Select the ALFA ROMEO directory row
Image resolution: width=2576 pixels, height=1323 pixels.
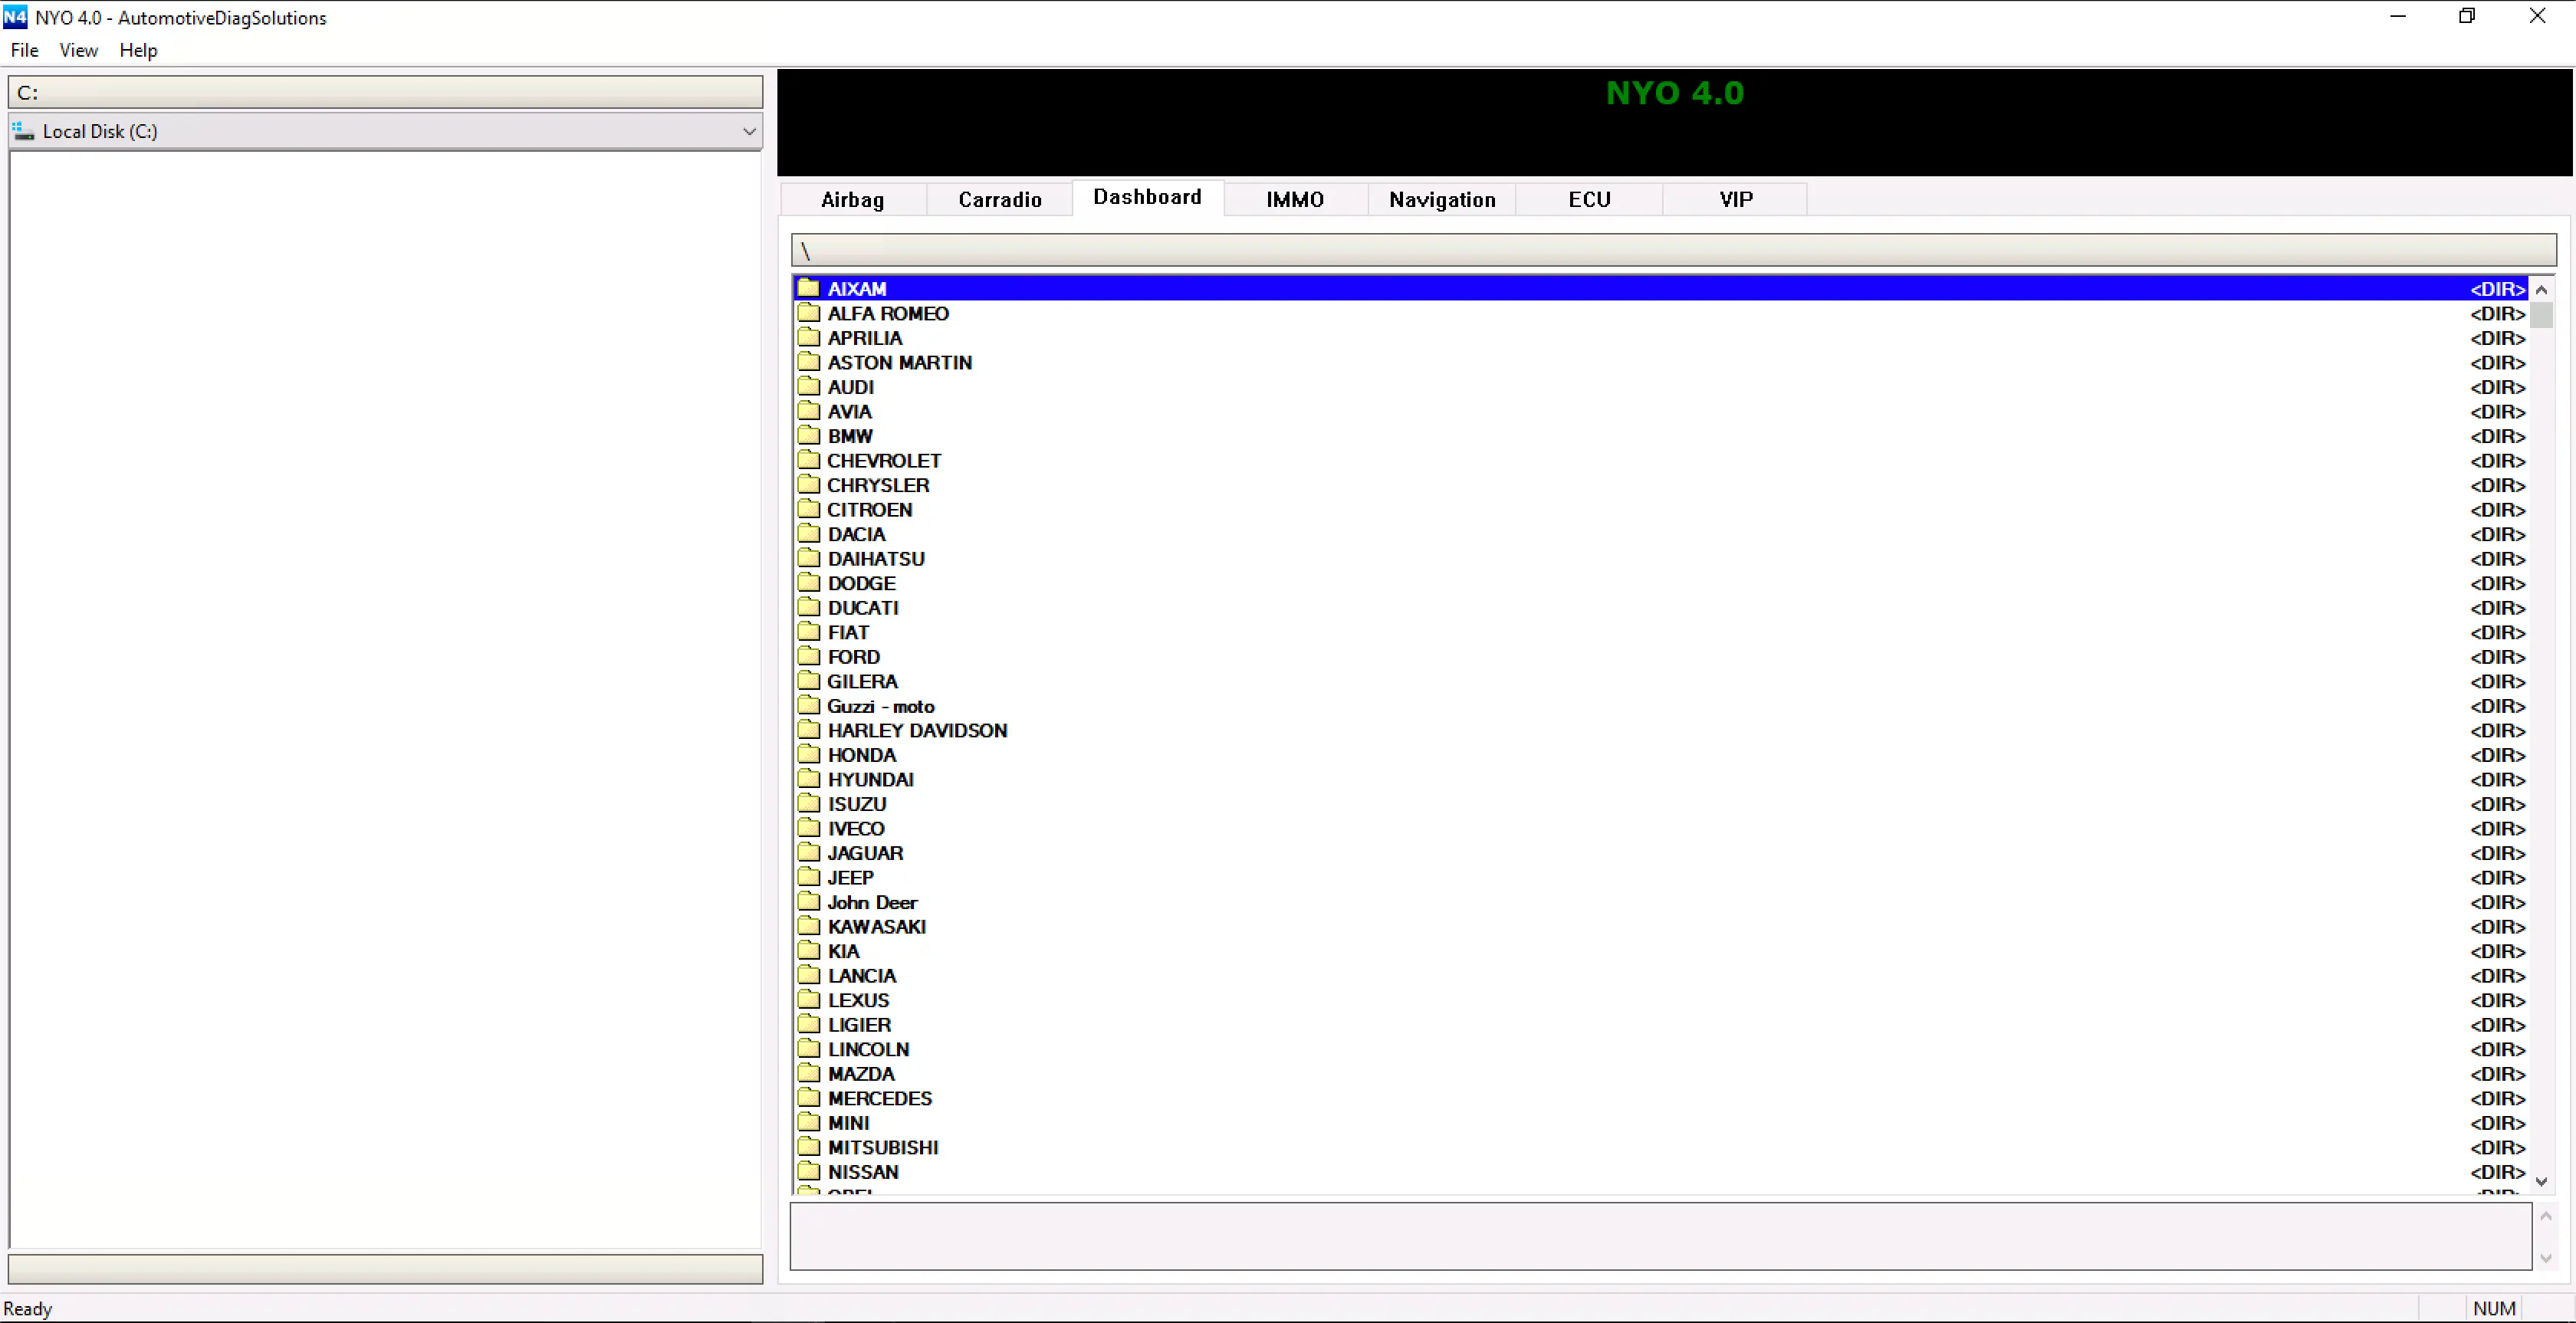(x=887, y=313)
